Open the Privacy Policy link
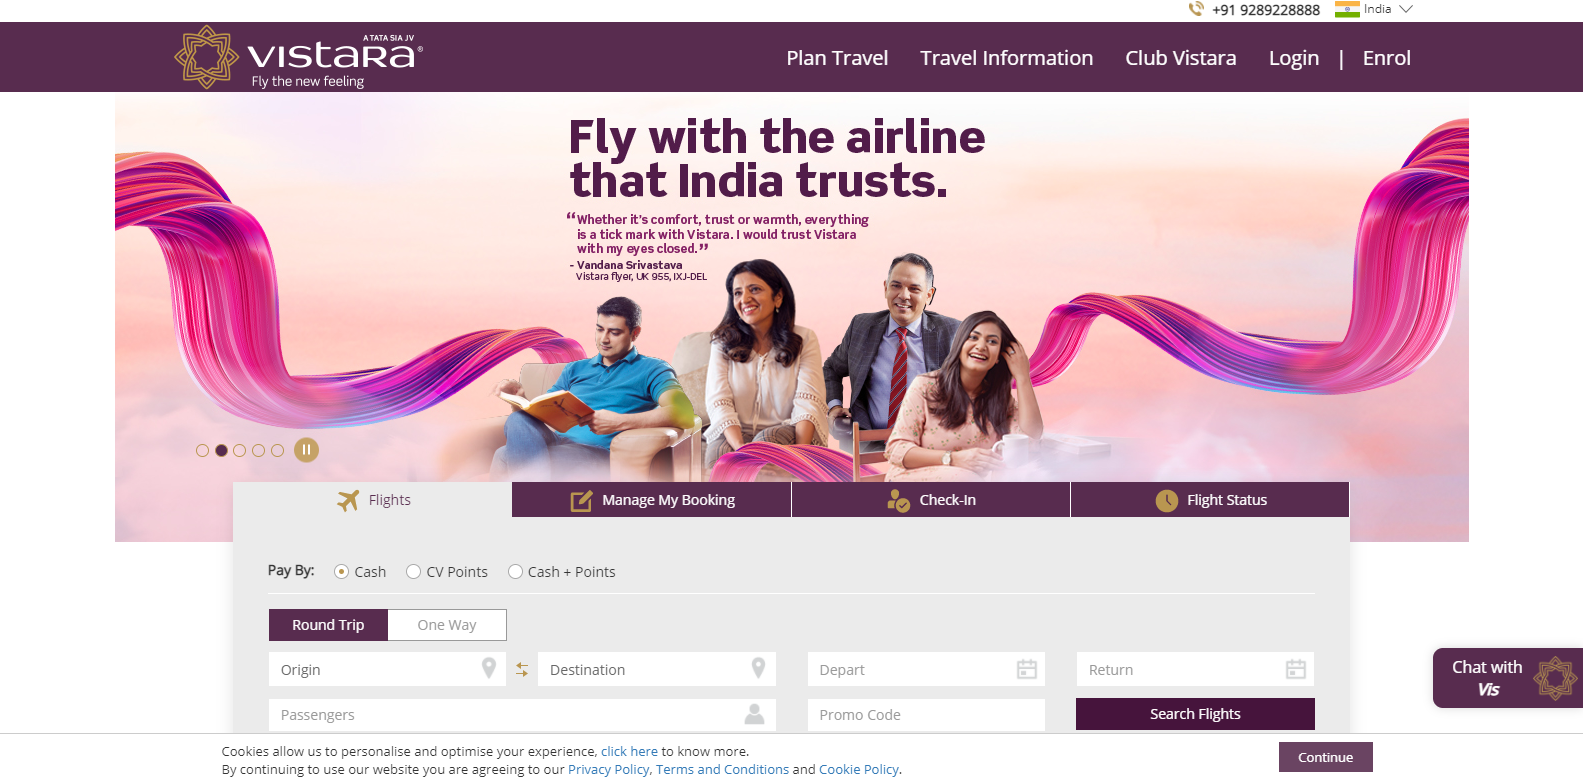This screenshot has width=1585, height=781. (x=608, y=770)
